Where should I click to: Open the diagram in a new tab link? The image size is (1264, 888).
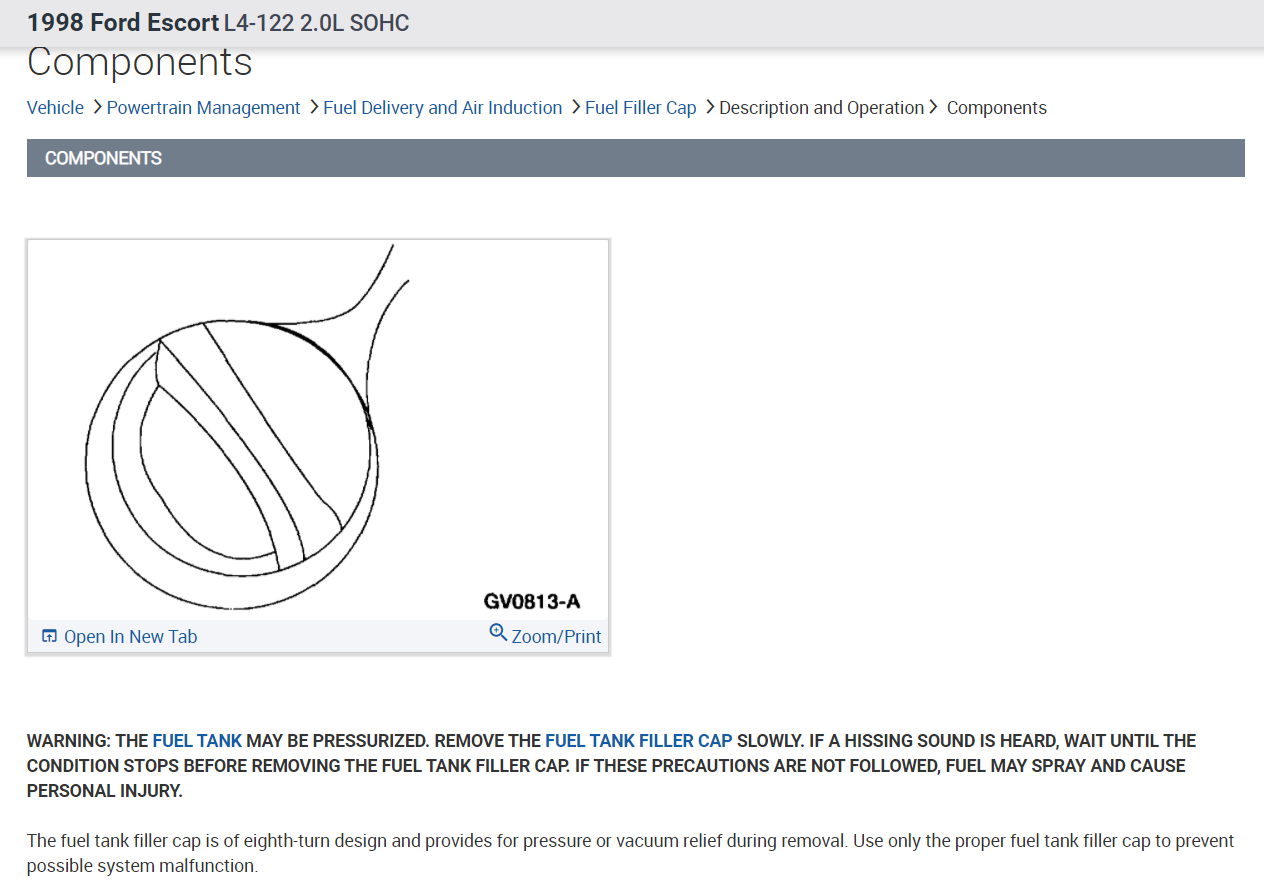pyautogui.click(x=130, y=637)
